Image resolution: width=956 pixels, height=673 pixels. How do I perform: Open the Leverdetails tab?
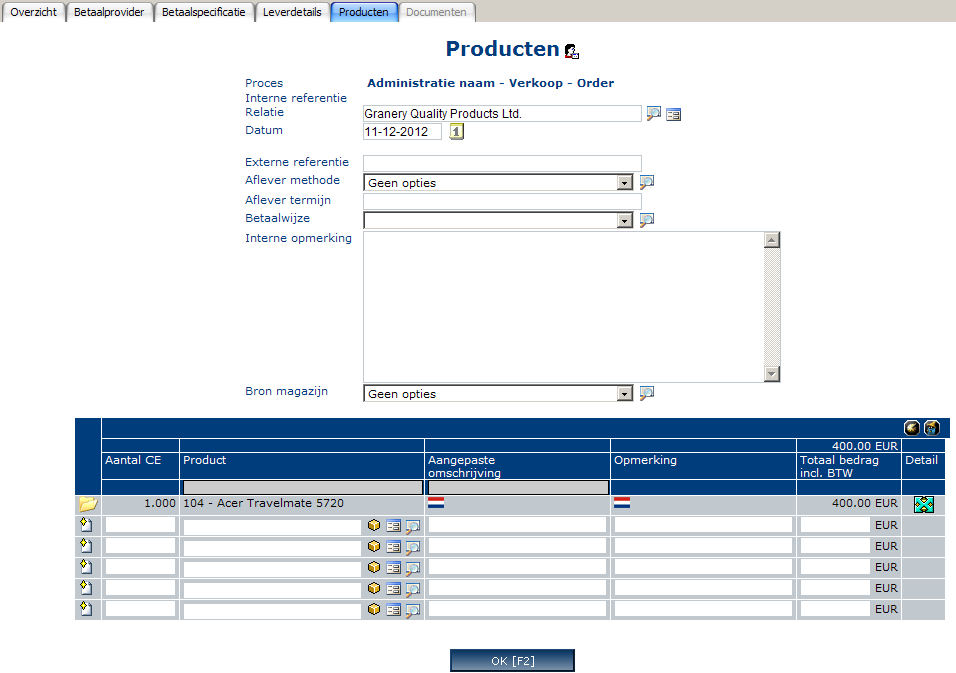click(x=292, y=12)
